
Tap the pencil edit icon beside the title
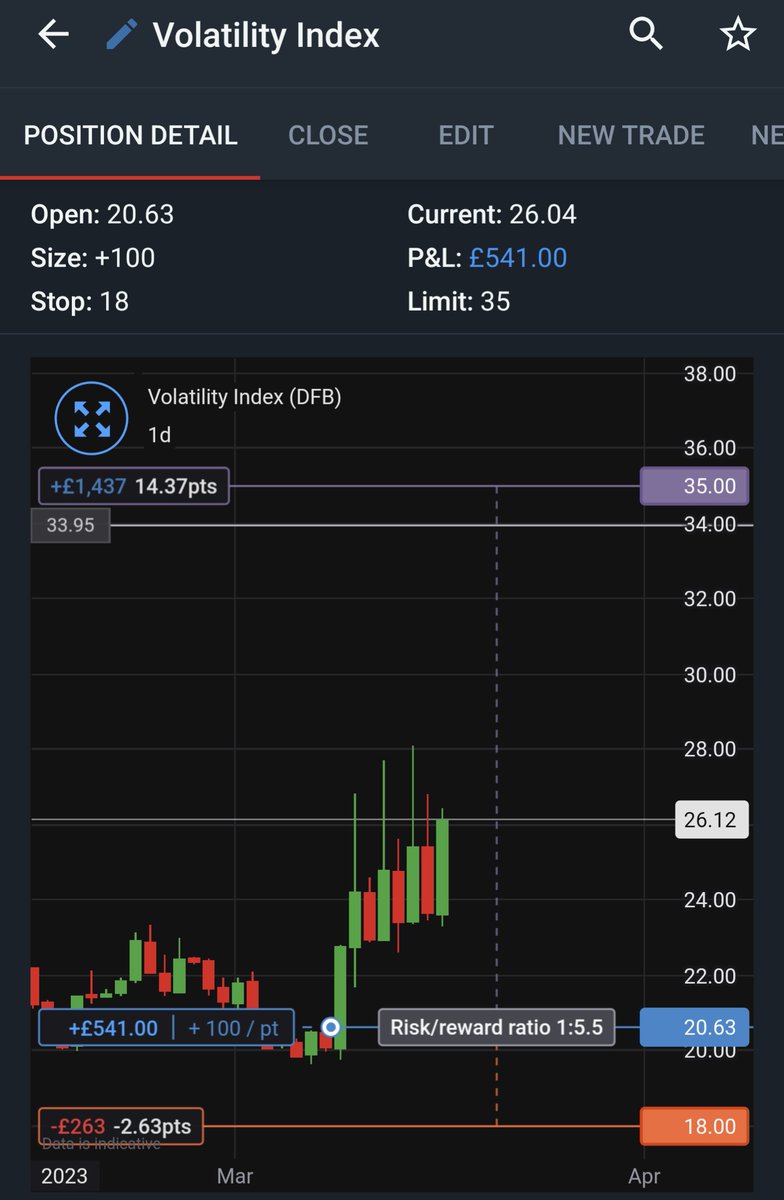click(x=121, y=35)
